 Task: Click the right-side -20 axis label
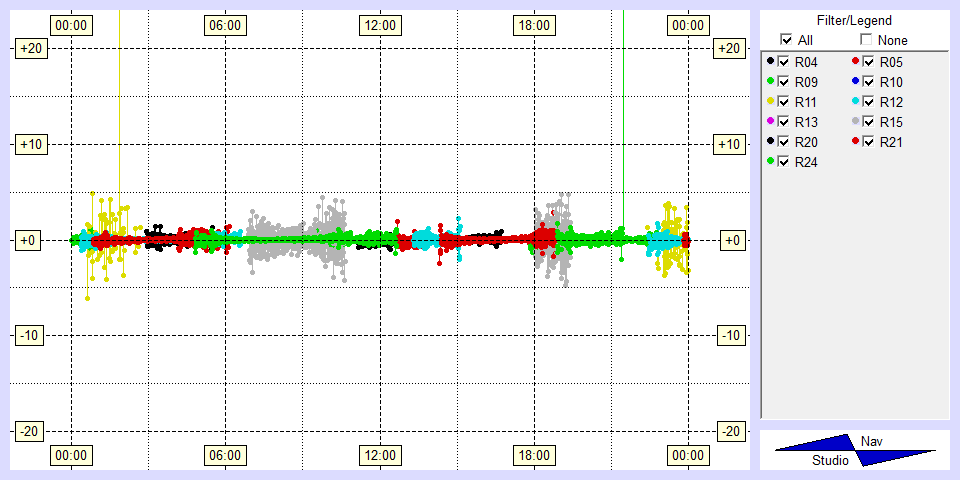click(x=731, y=431)
